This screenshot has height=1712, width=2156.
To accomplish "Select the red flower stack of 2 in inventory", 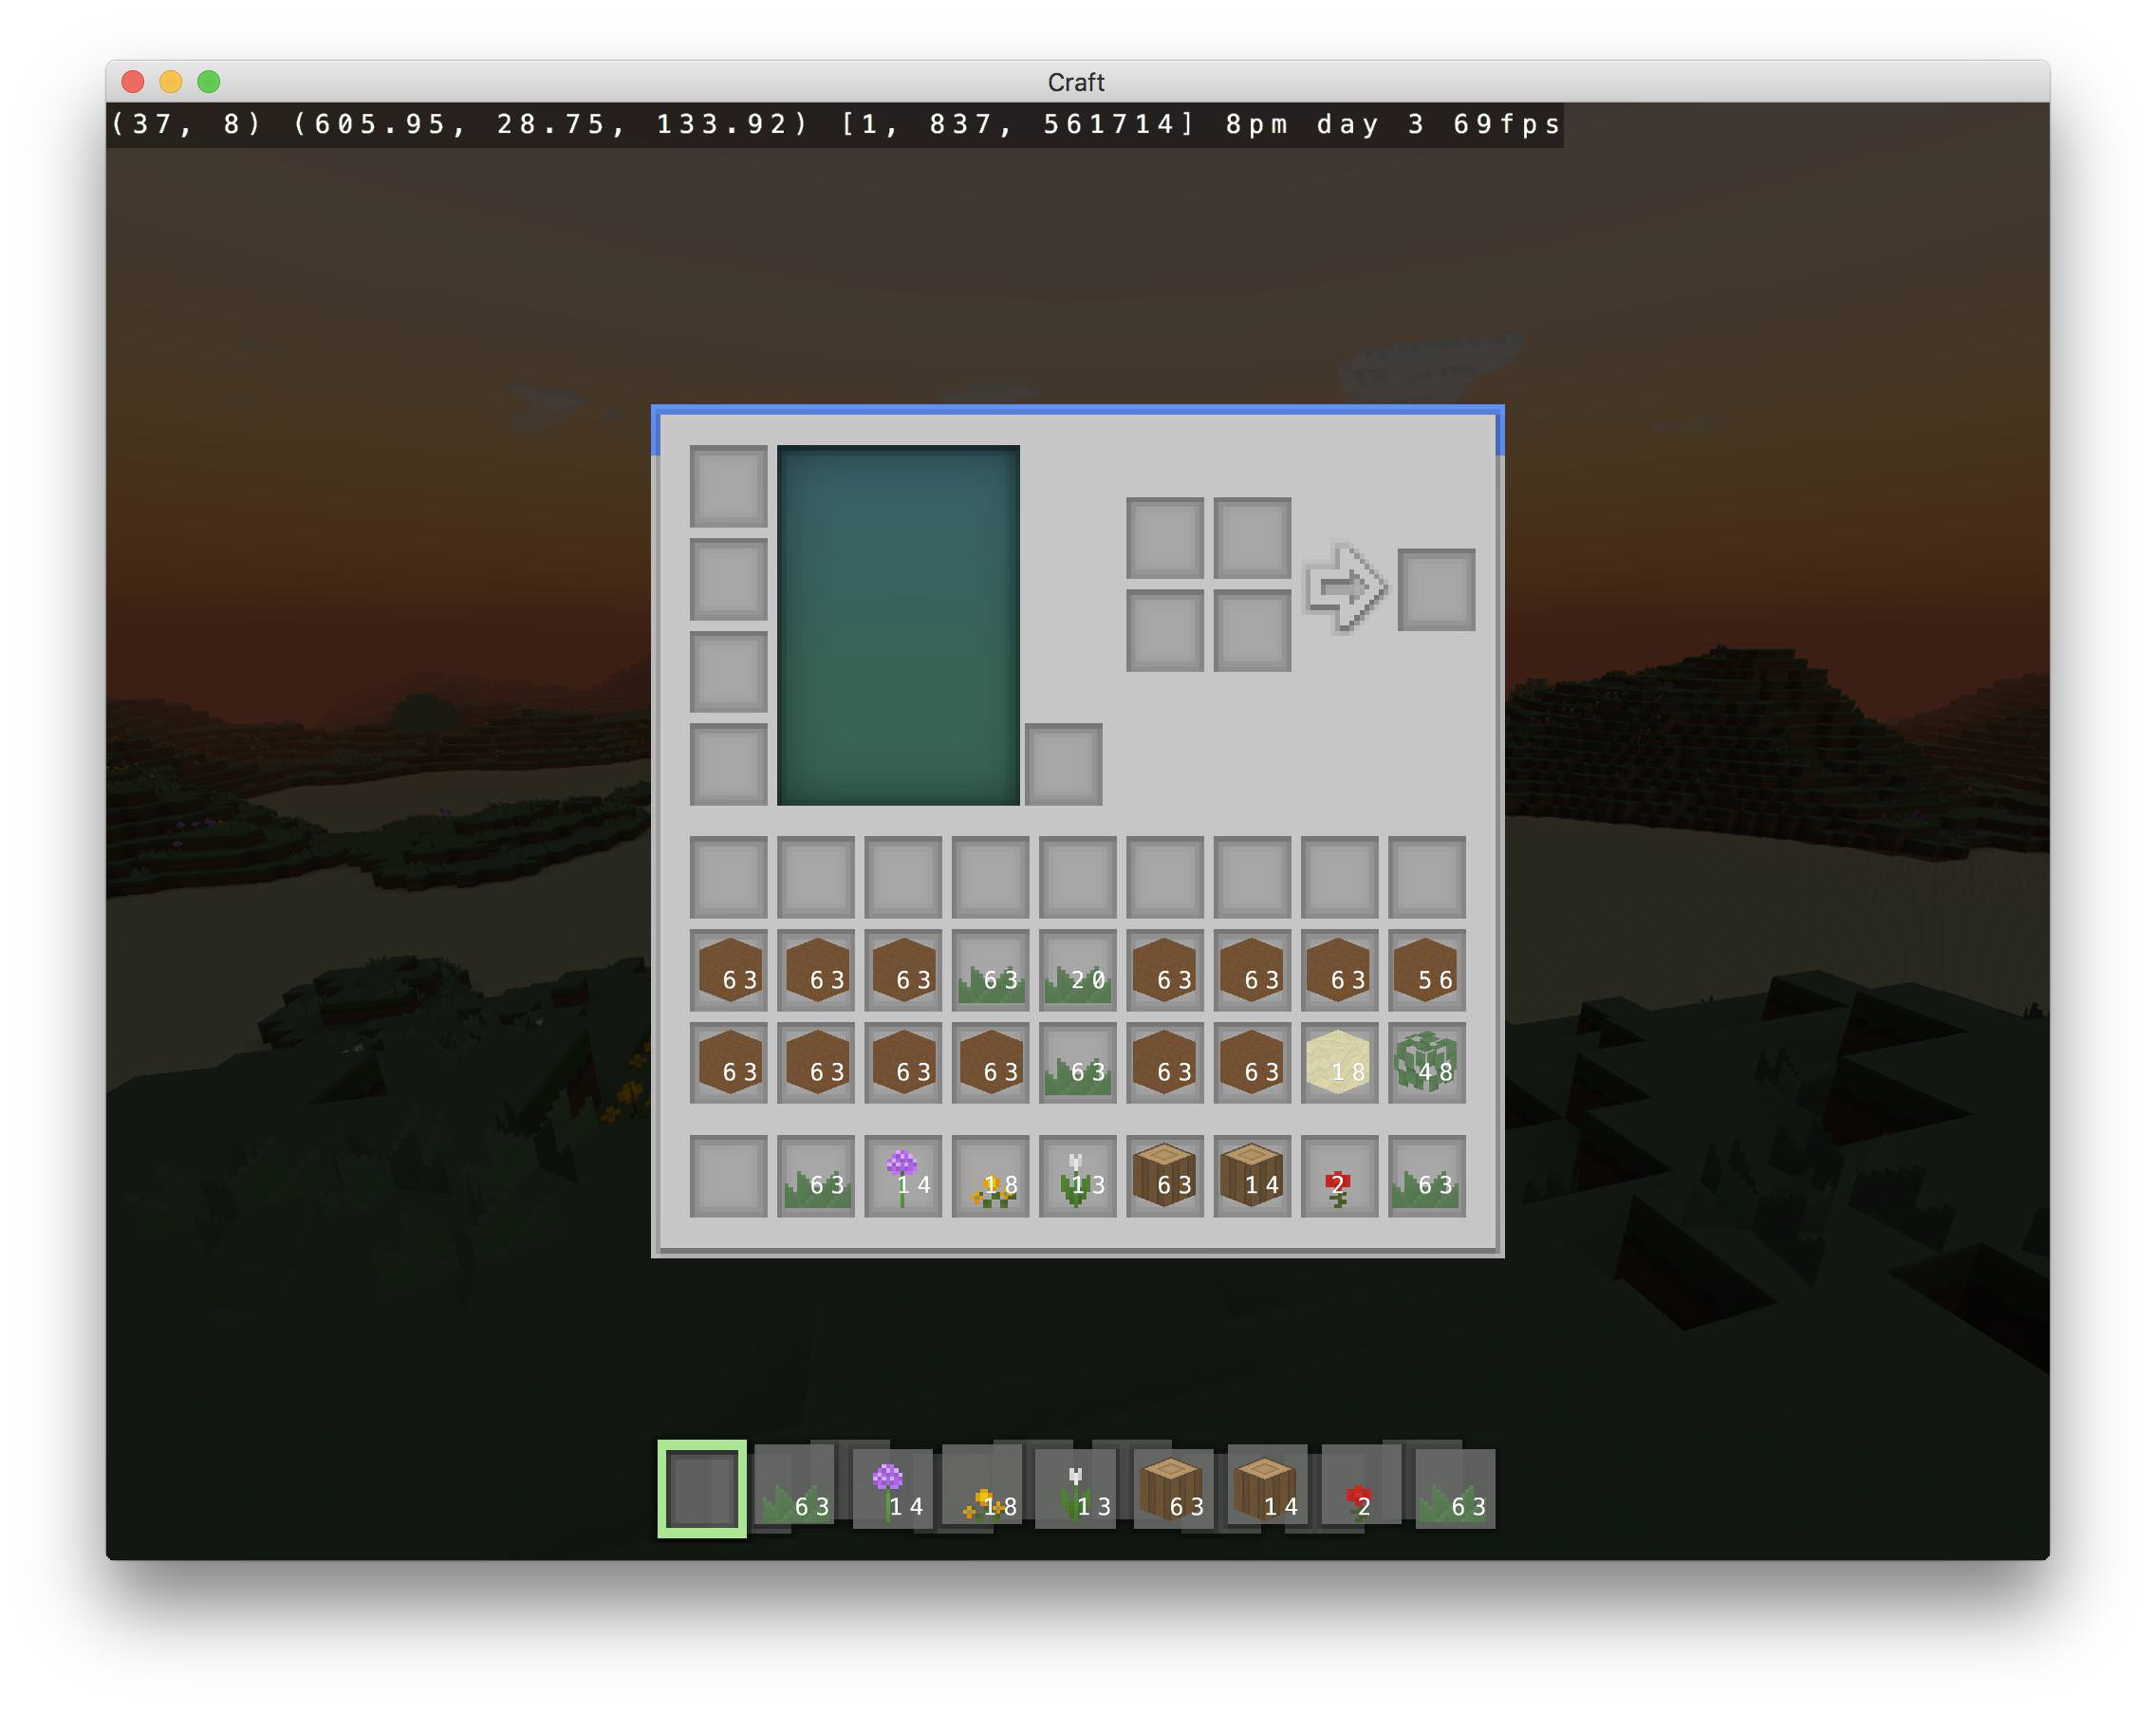I will pyautogui.click(x=1339, y=1176).
